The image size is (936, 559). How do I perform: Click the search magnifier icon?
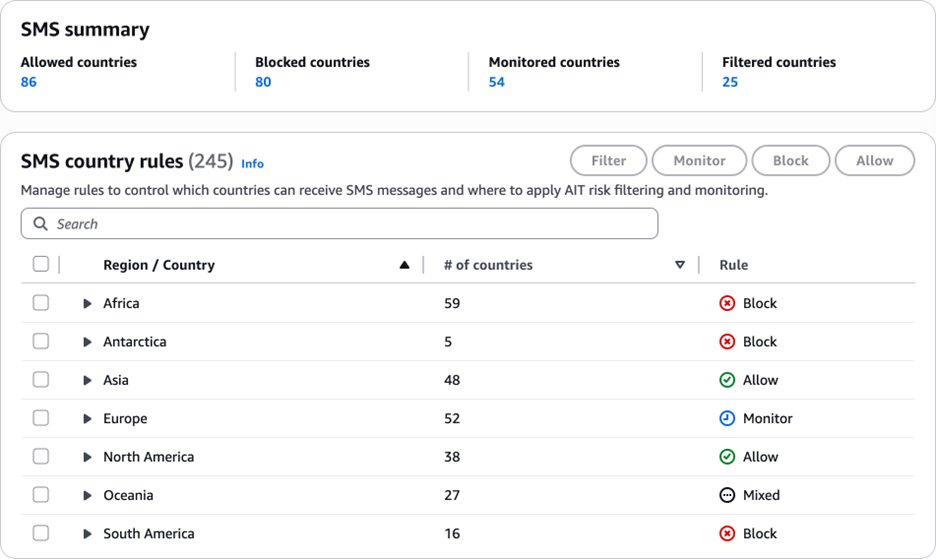(41, 224)
